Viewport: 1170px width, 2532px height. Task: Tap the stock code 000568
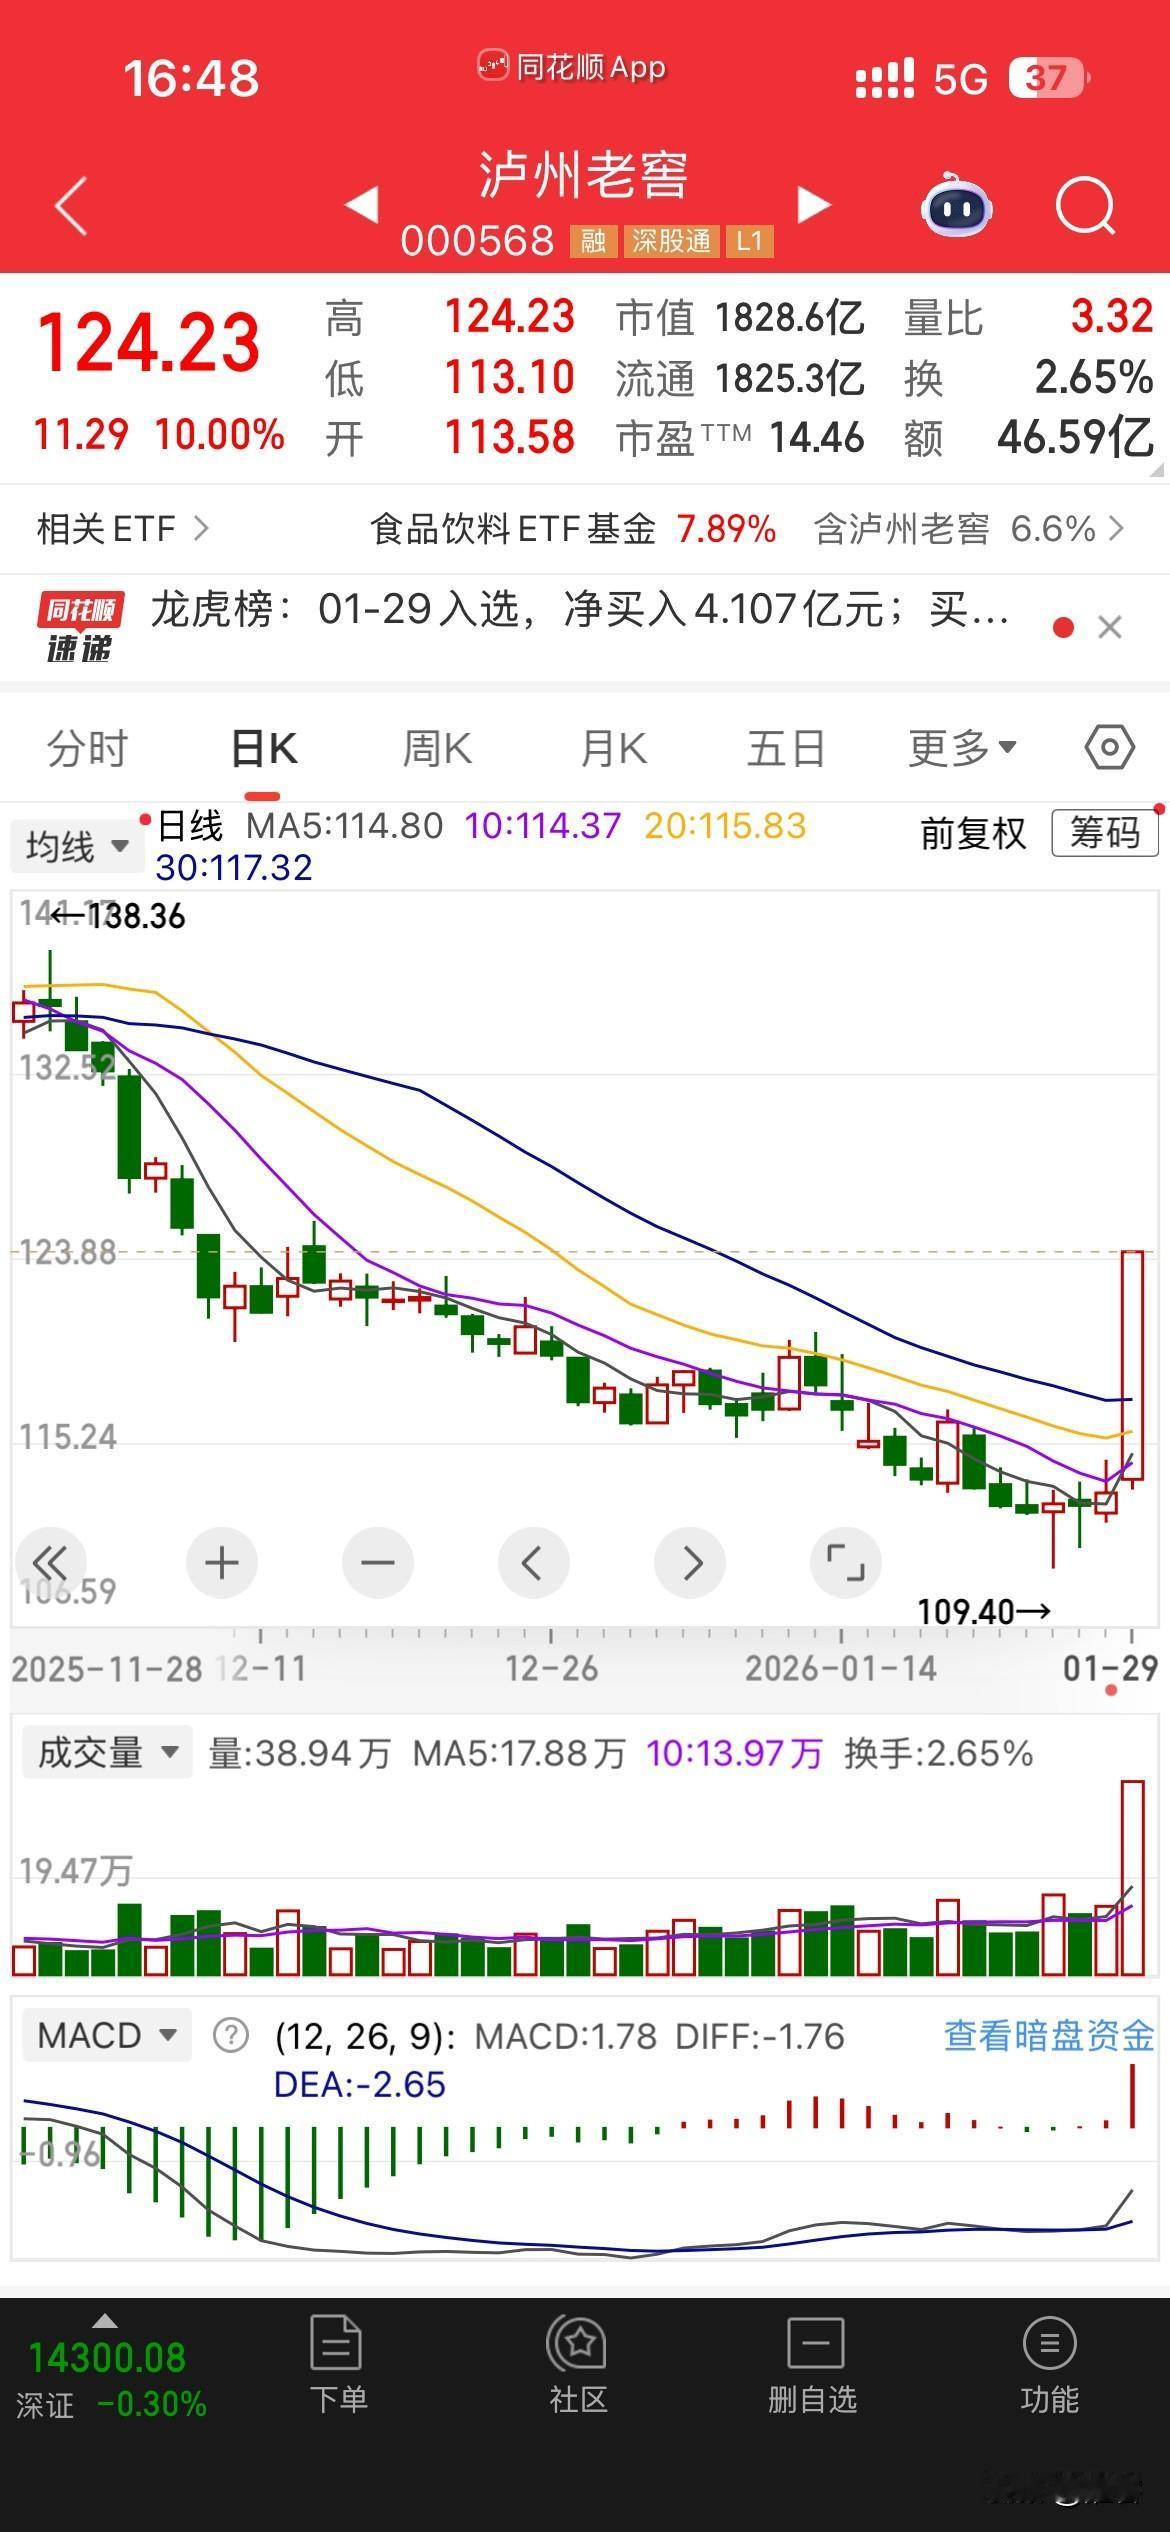[477, 241]
